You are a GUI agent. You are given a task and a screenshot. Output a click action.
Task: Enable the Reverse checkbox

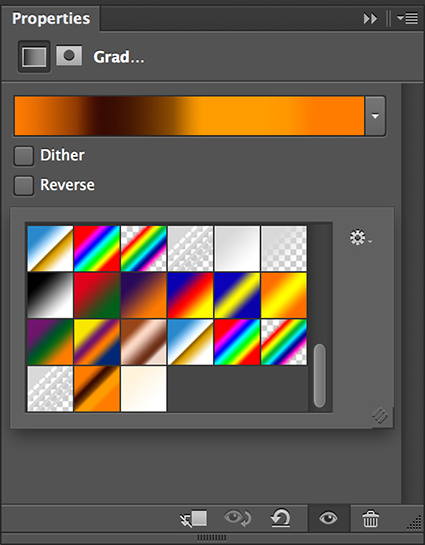[x=24, y=185]
